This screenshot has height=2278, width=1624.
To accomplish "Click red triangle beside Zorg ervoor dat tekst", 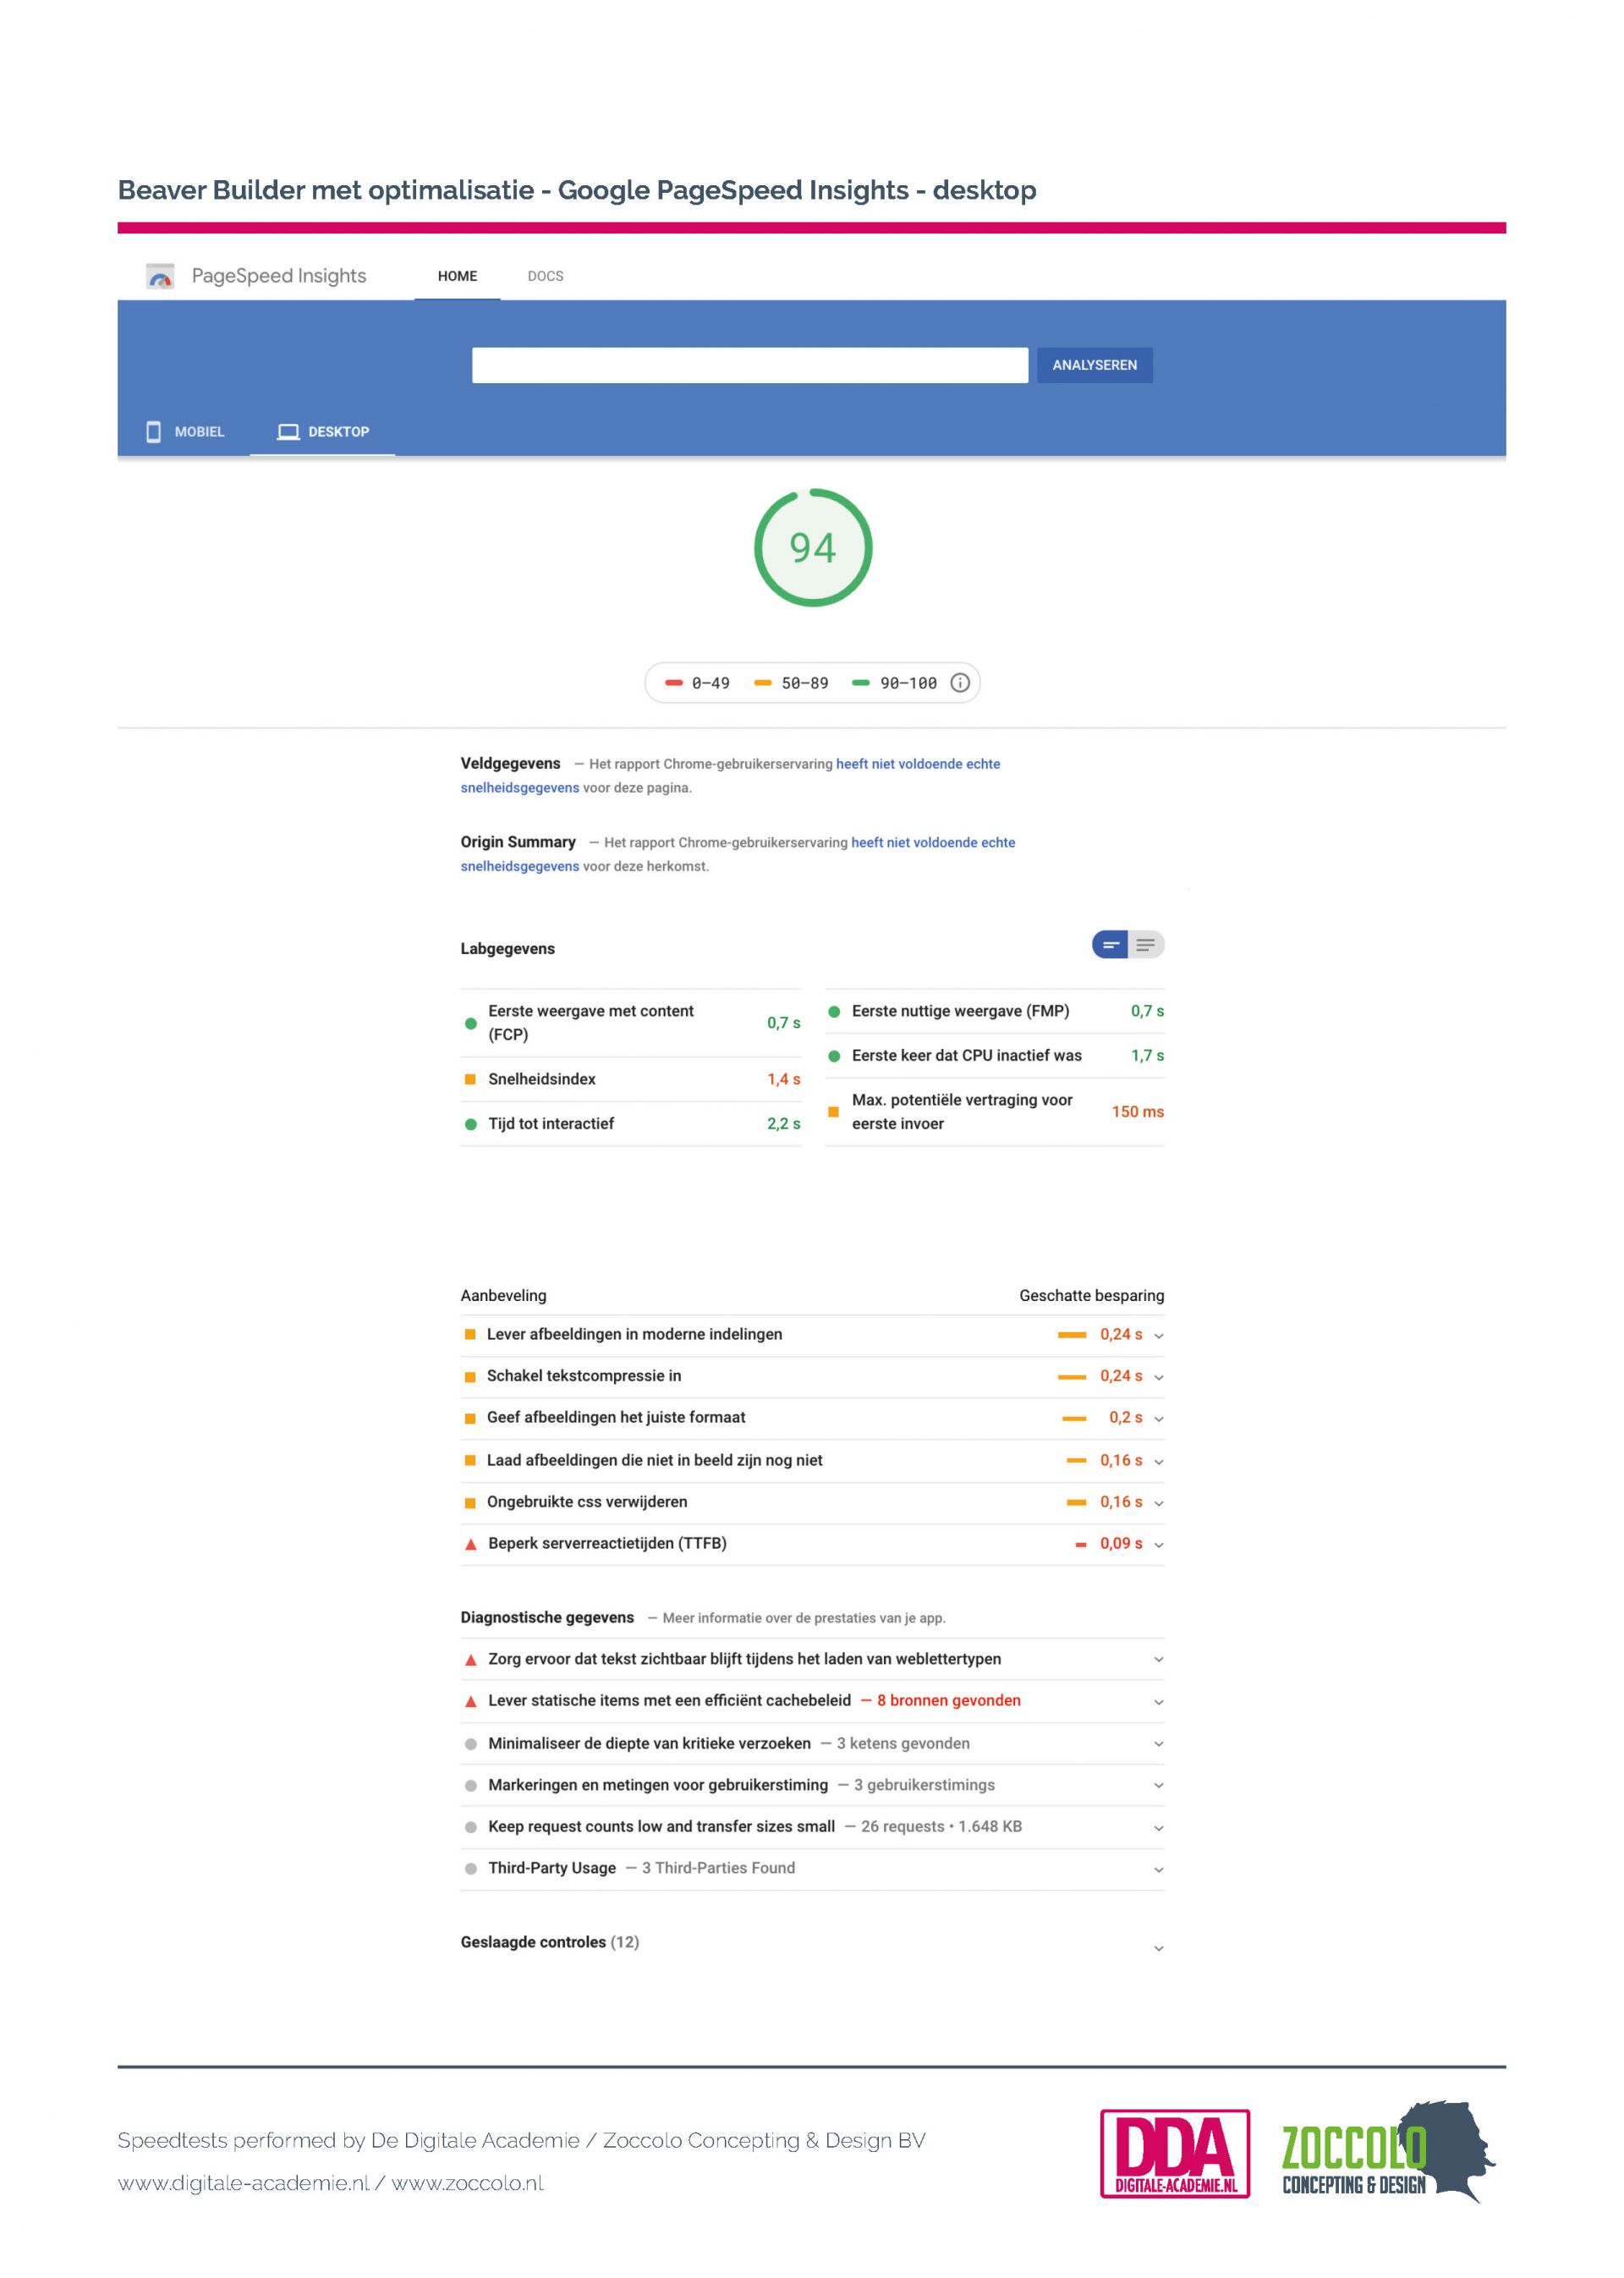I will pos(471,1660).
